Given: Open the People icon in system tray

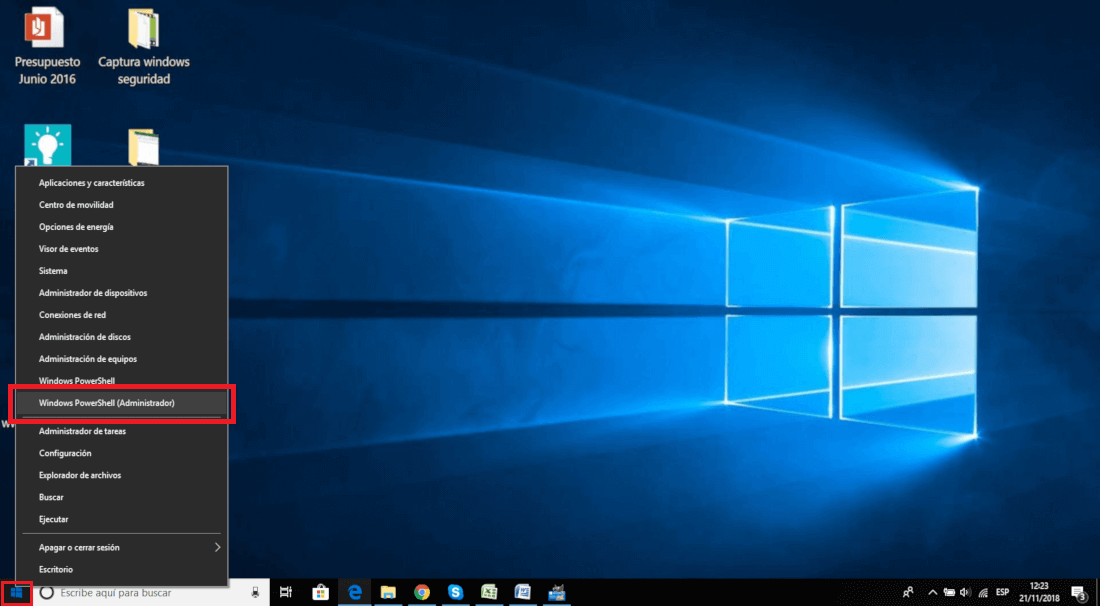Looking at the screenshot, I should pyautogui.click(x=908, y=593).
